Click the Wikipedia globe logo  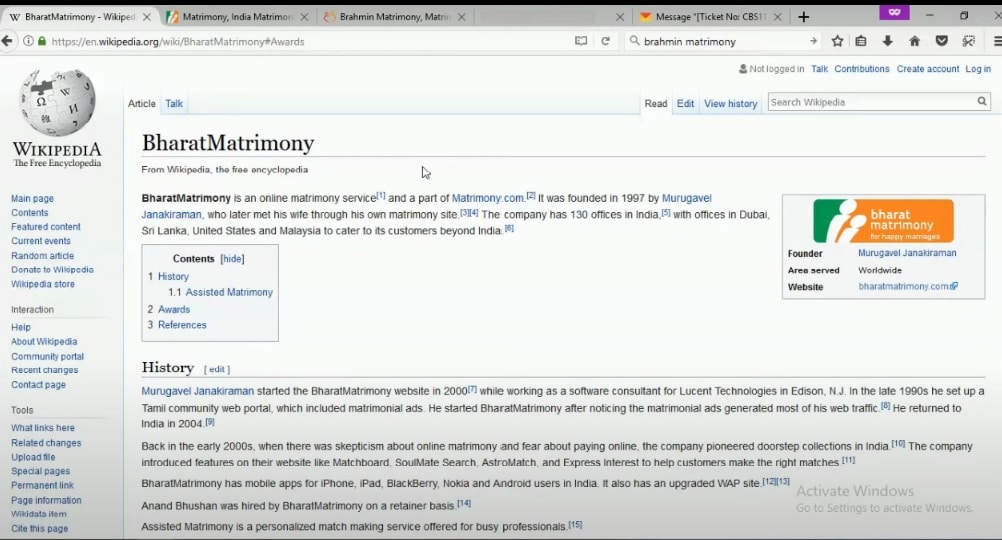pos(58,102)
